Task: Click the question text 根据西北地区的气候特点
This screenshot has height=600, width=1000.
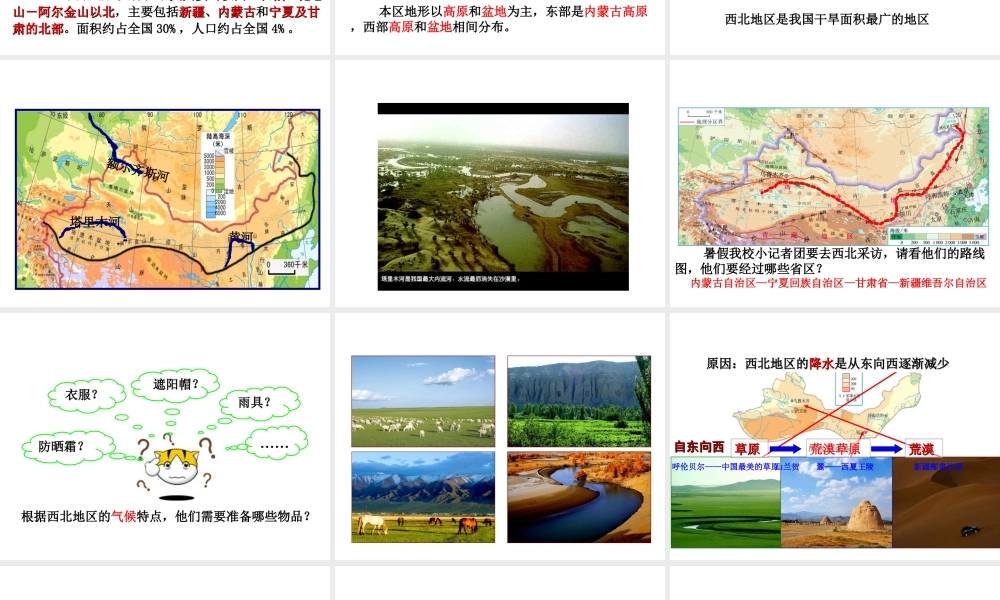Action: pos(166,516)
